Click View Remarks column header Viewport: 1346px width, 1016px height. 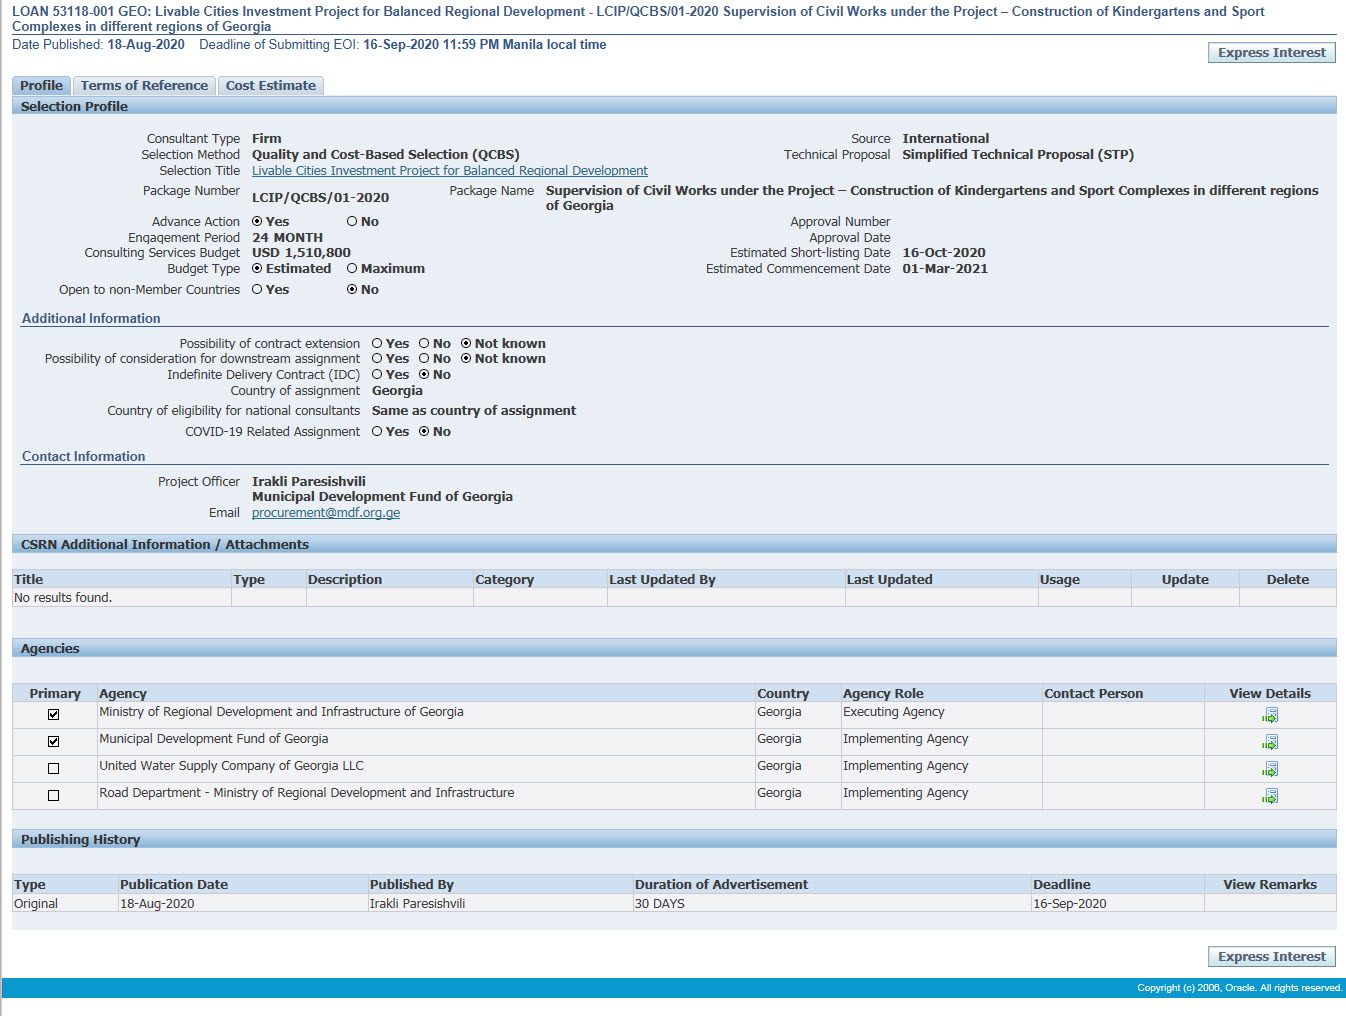[x=1270, y=885]
